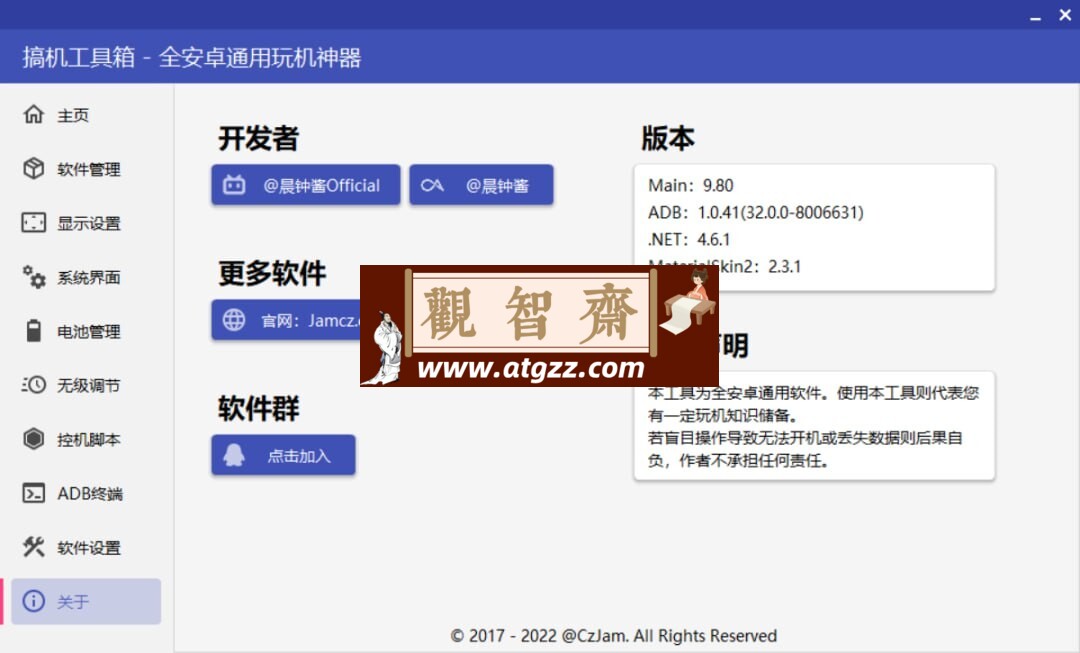Click the screen frame icon for 显示设置
This screenshot has height=653, width=1080.
point(33,222)
